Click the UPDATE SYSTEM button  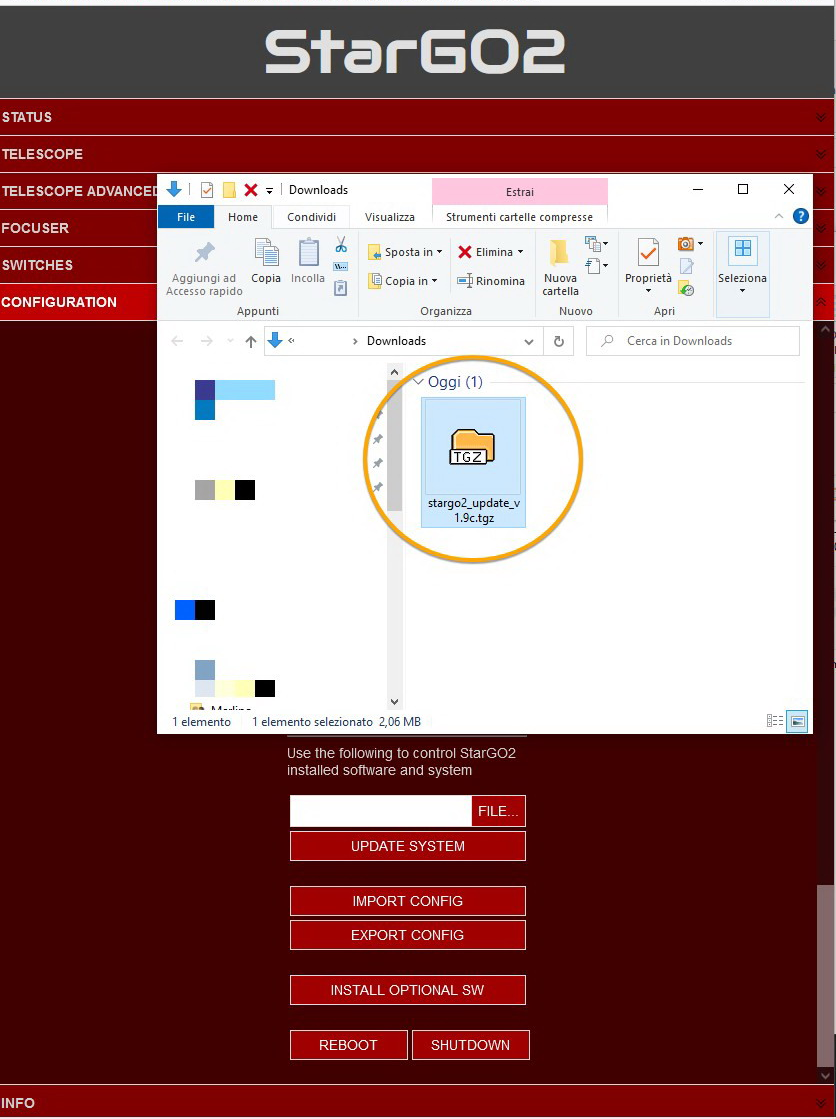tap(408, 846)
